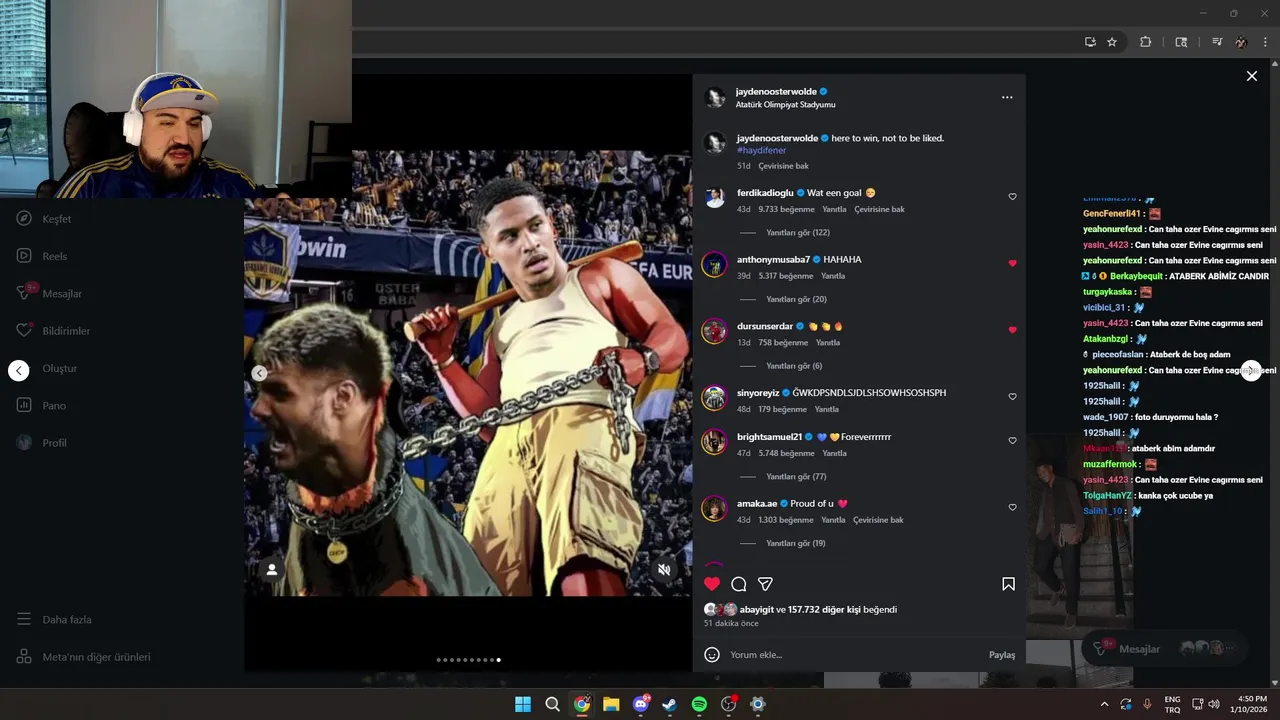The image size is (1280, 720).
Task: Open anthonymusaba7's profile avatar
Action: coord(714,264)
